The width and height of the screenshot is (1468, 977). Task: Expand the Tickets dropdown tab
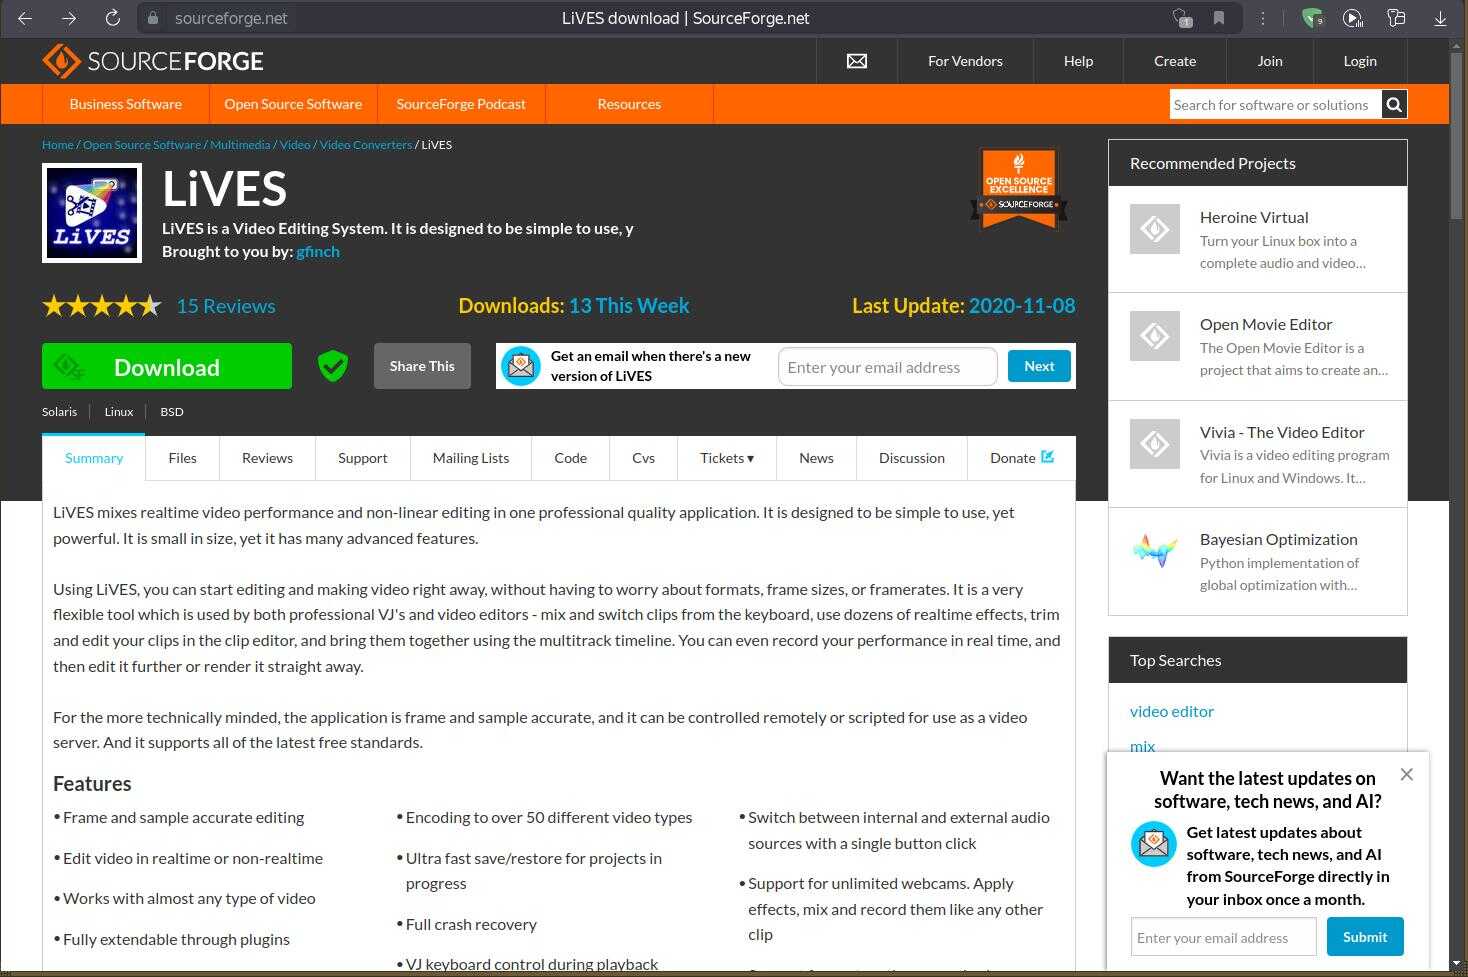tap(727, 458)
